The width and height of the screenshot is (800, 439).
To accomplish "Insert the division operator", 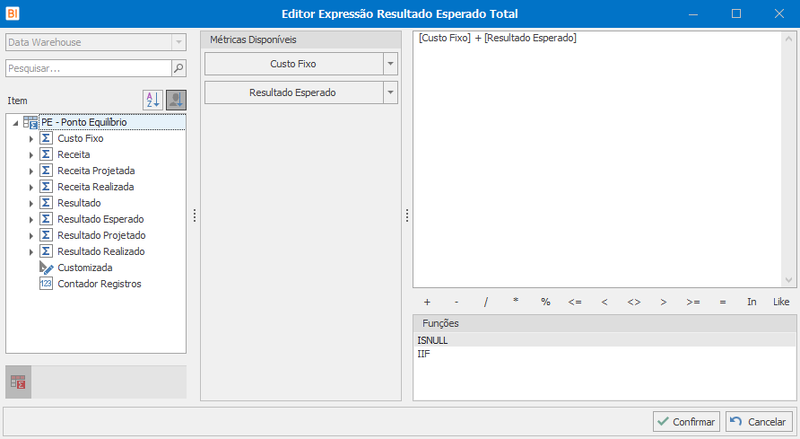I will (486, 302).
